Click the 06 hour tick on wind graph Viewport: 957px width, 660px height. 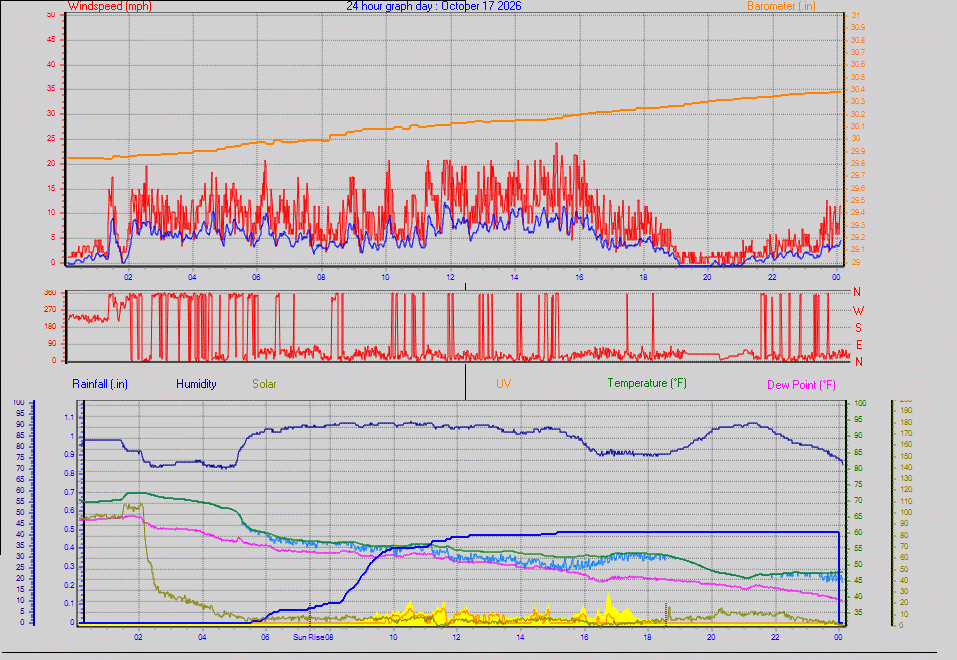256,277
